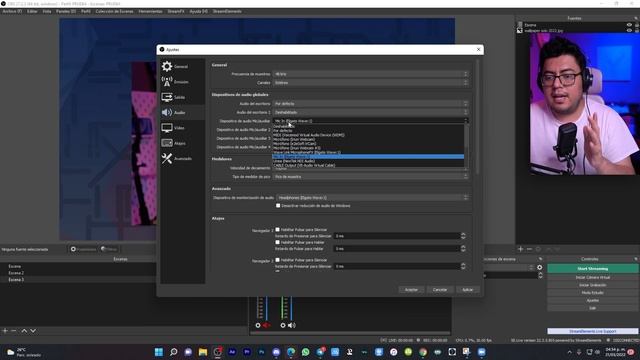Click first 'Retardo de Pulsar para Hablar' field
This screenshot has width=640, height=360.
point(397,249)
